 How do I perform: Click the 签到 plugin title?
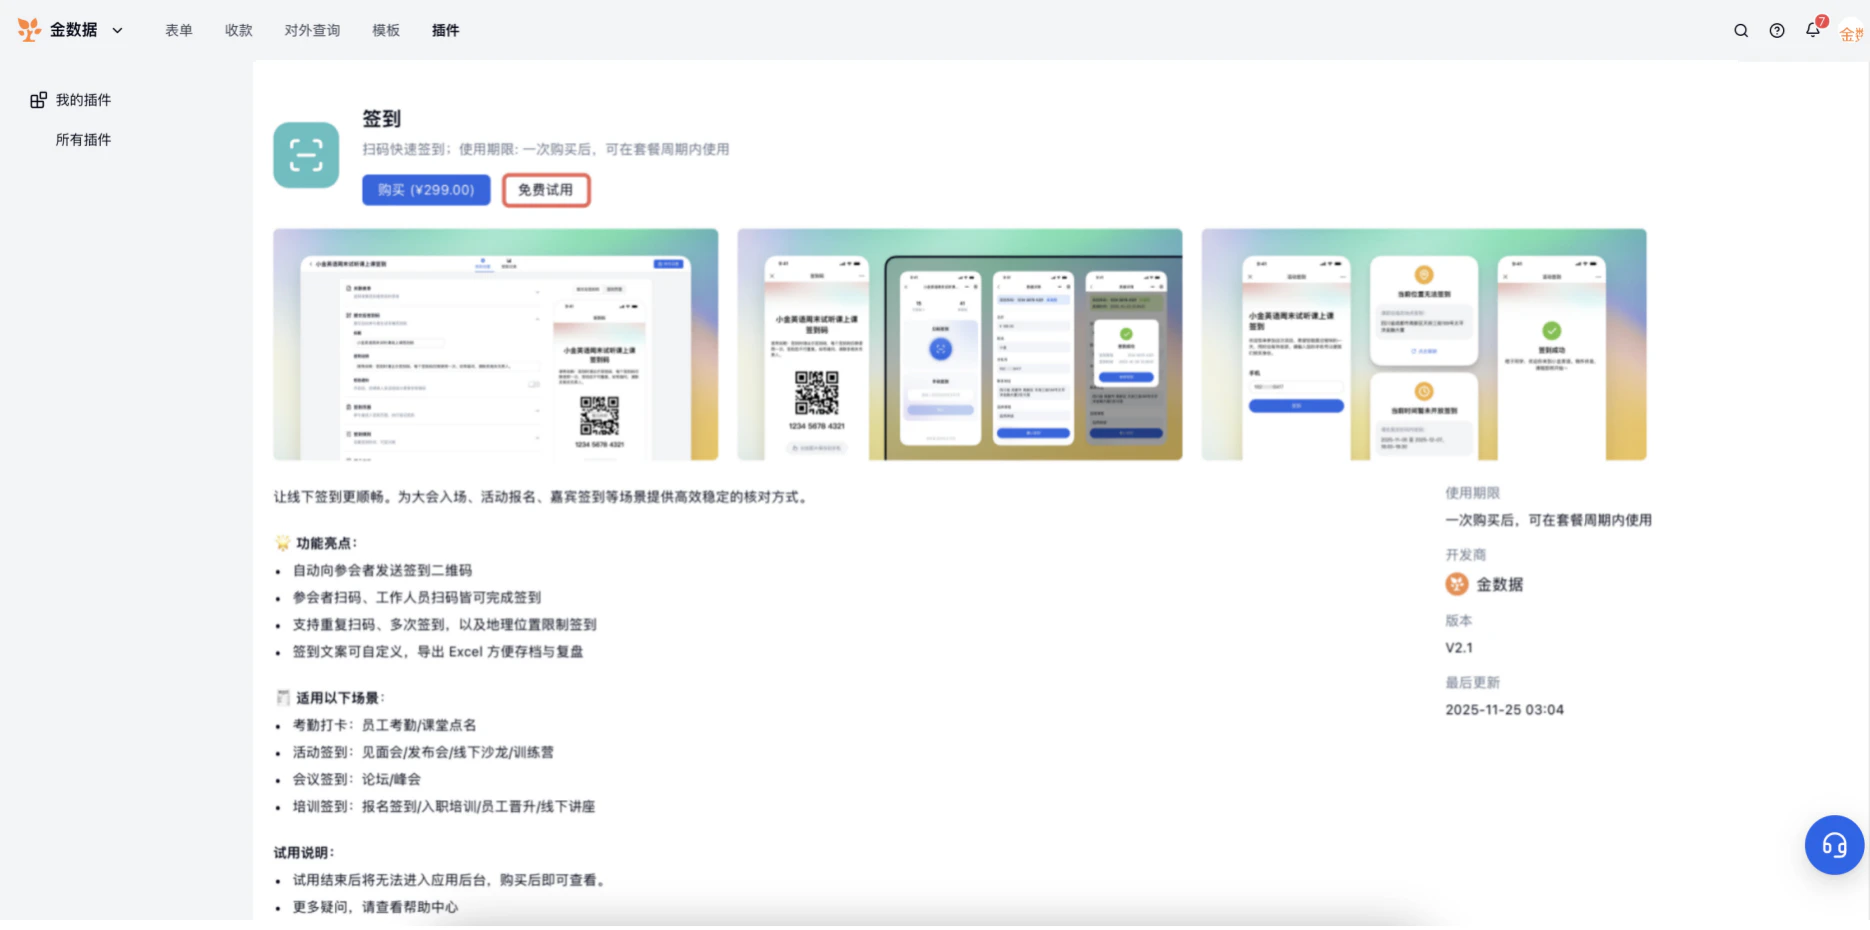pos(382,118)
